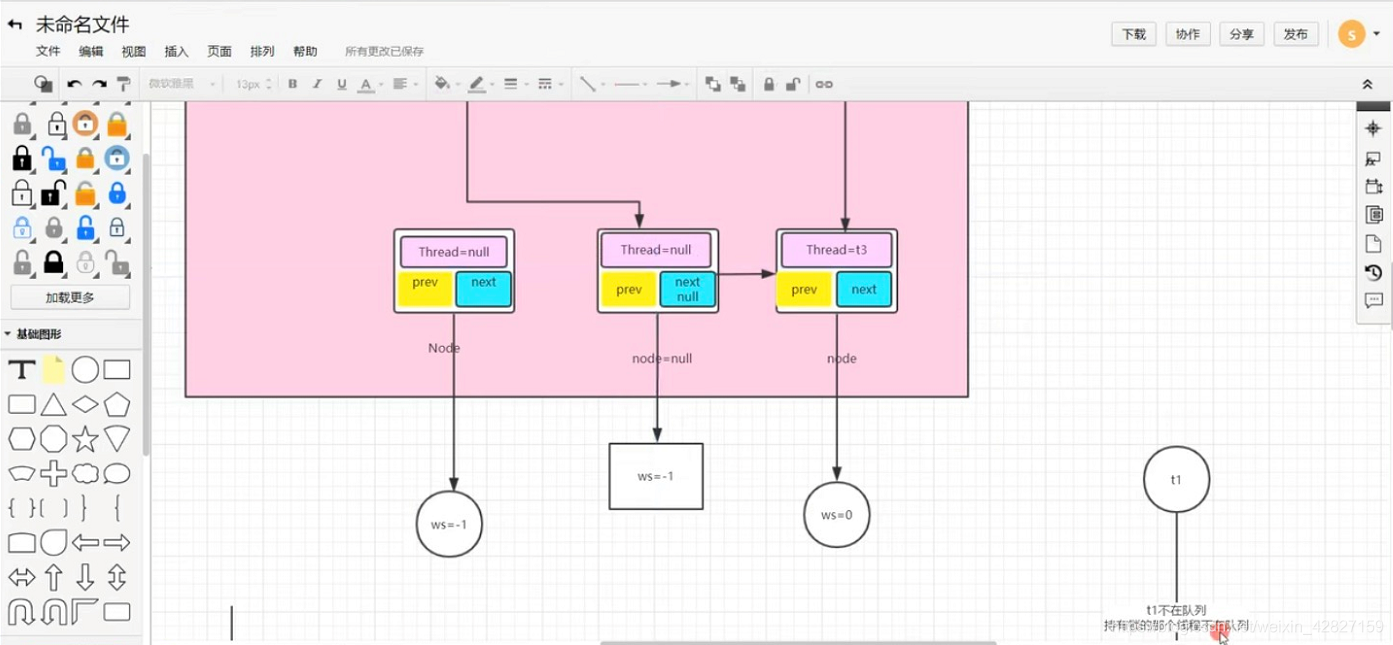Open the 插入 menu
The height and width of the screenshot is (645, 1393).
click(176, 51)
